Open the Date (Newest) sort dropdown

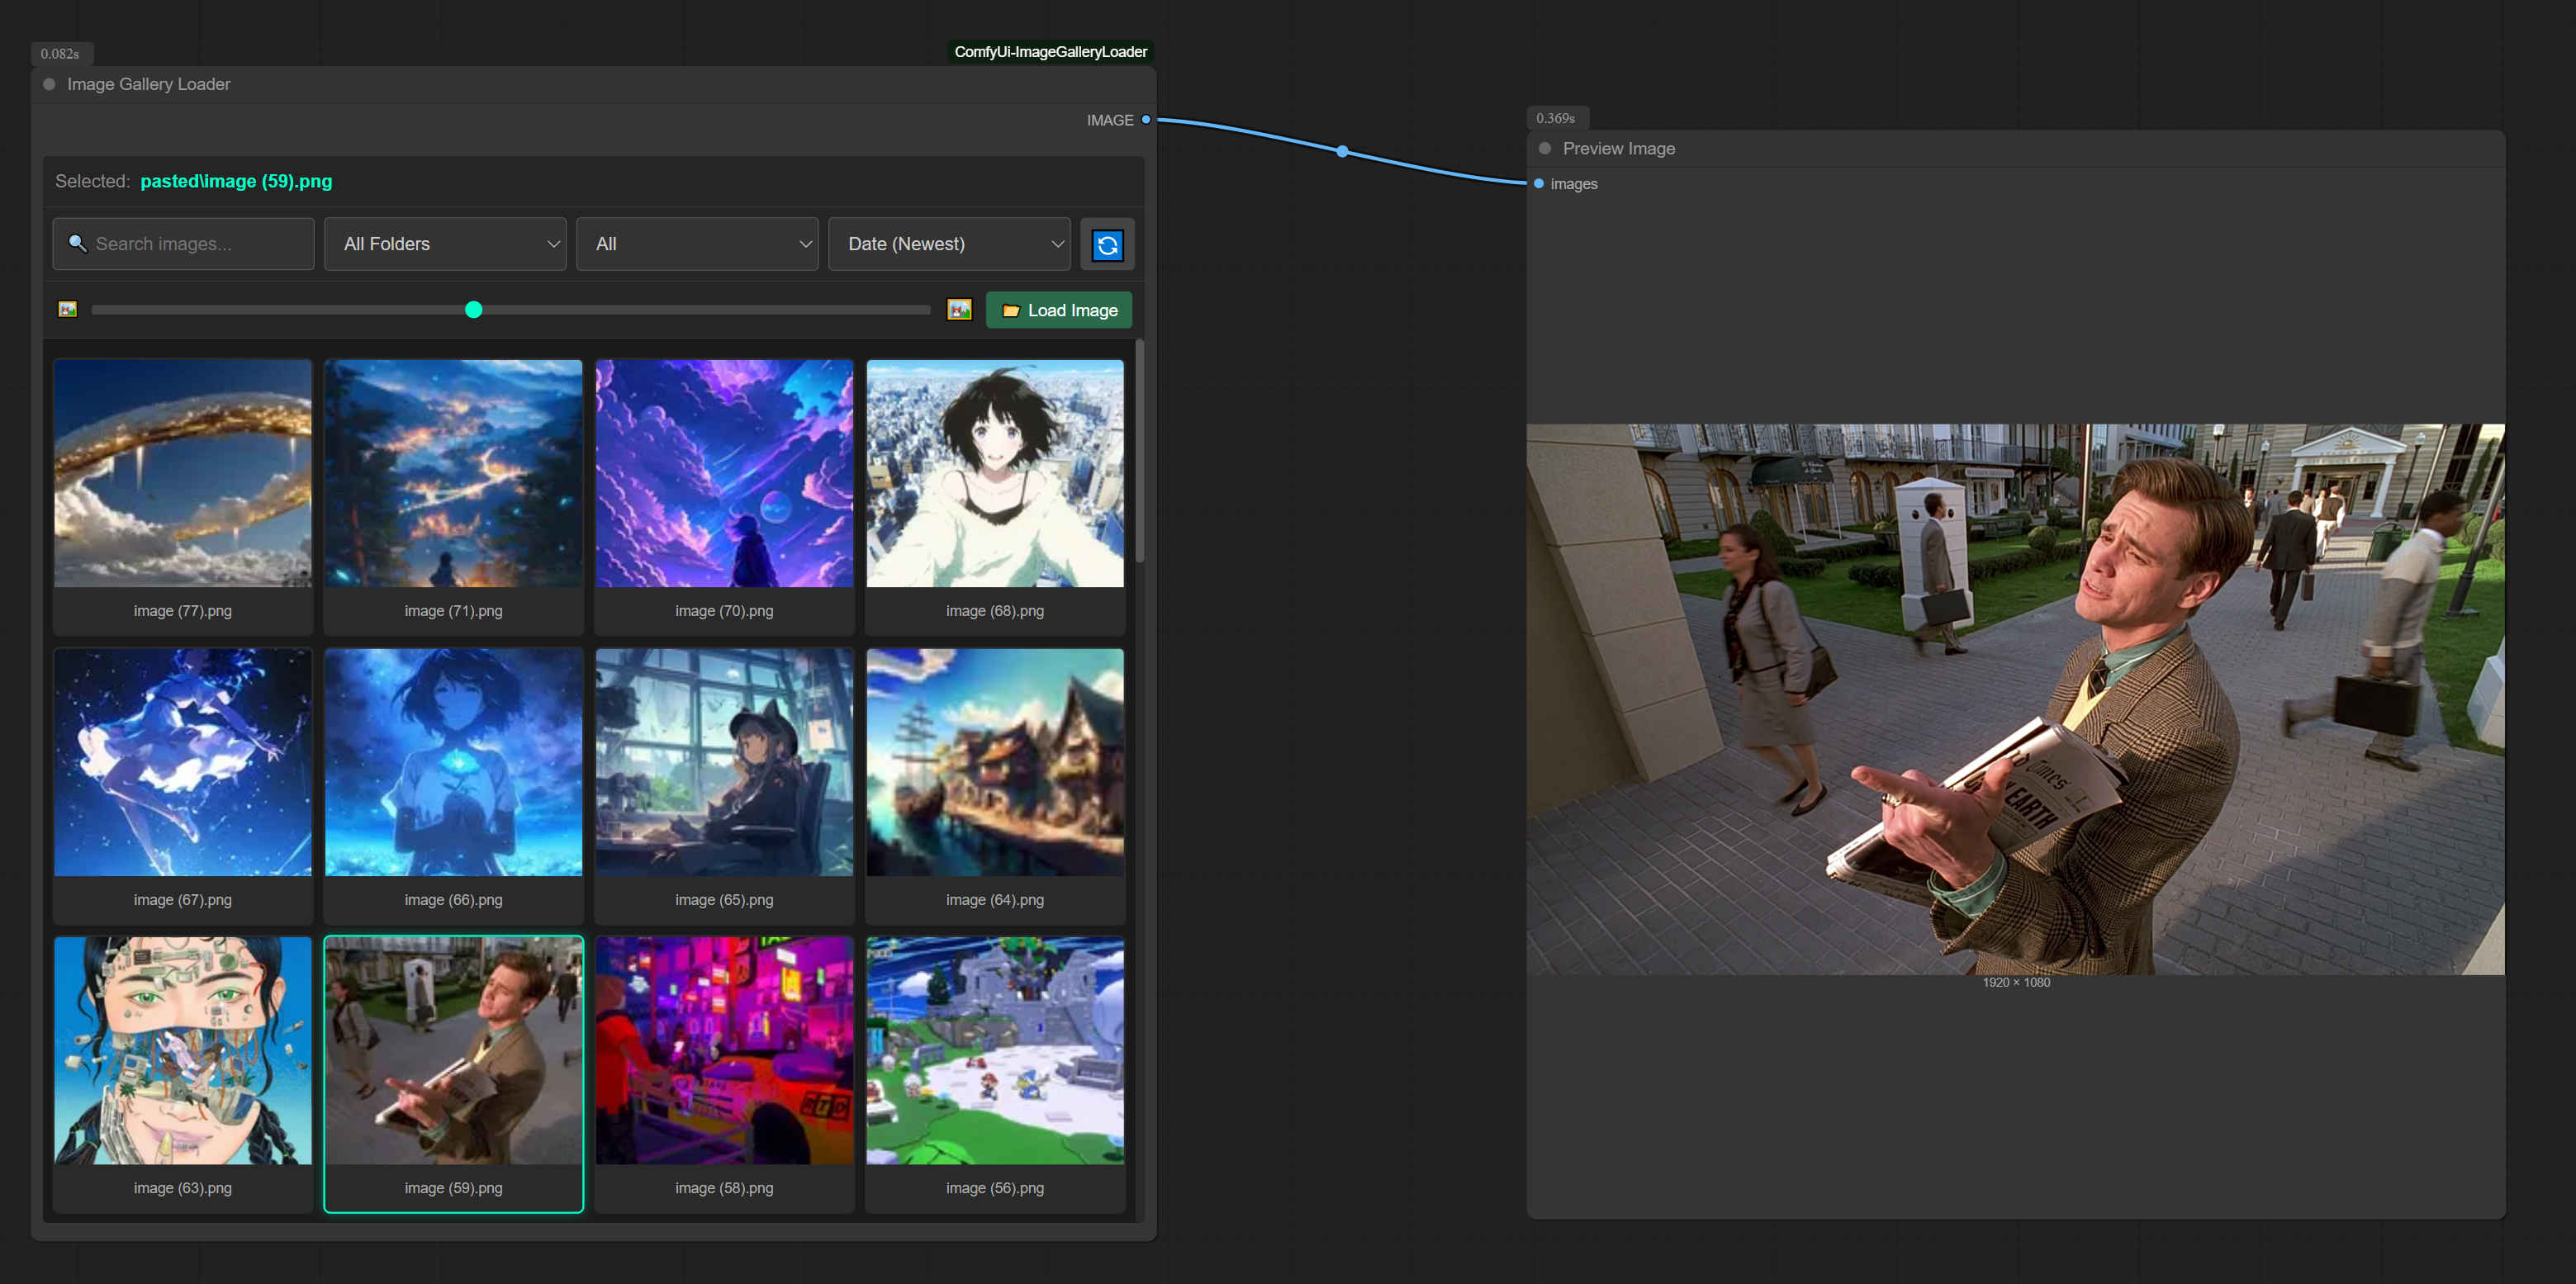click(949, 244)
